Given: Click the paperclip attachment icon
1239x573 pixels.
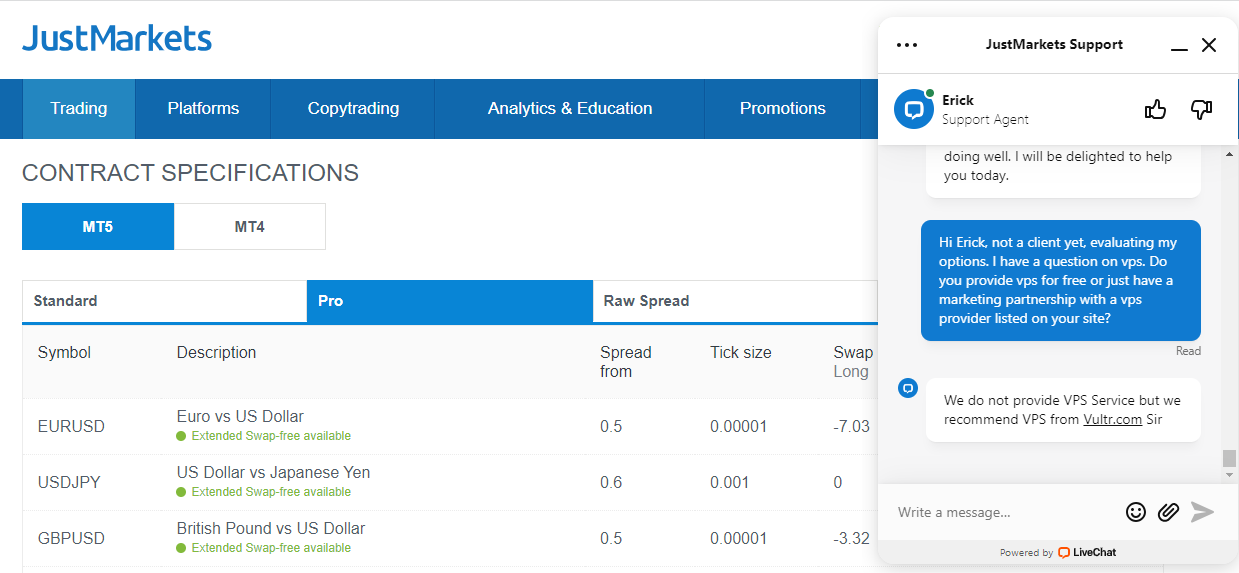Looking at the screenshot, I should click(x=1168, y=512).
